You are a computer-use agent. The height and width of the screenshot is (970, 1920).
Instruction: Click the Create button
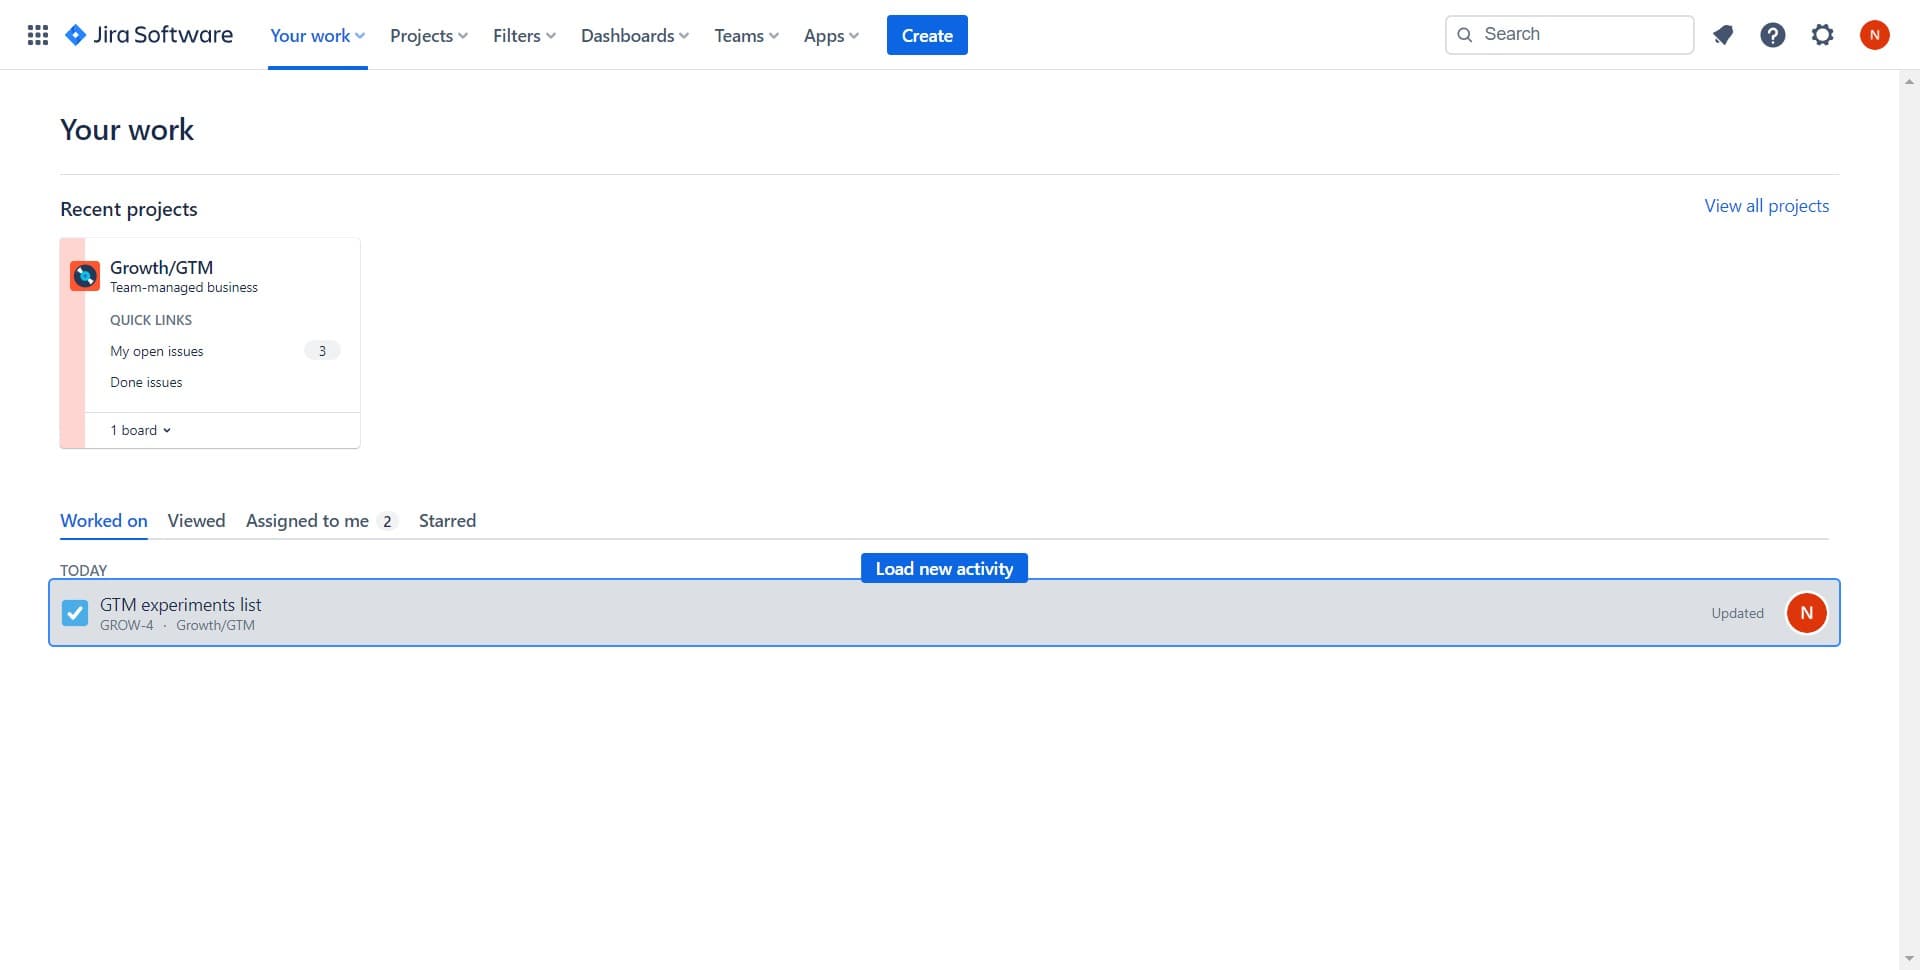pyautogui.click(x=927, y=34)
